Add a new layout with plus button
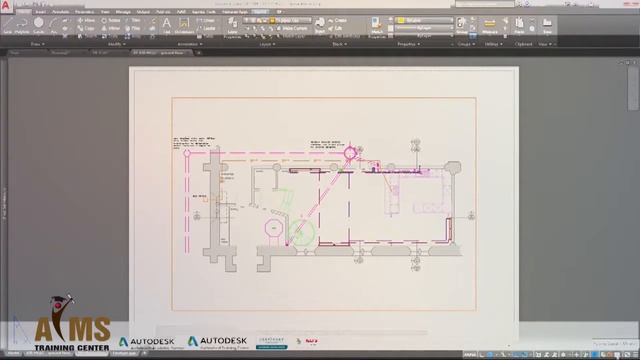The image size is (640, 360). pos(144,353)
